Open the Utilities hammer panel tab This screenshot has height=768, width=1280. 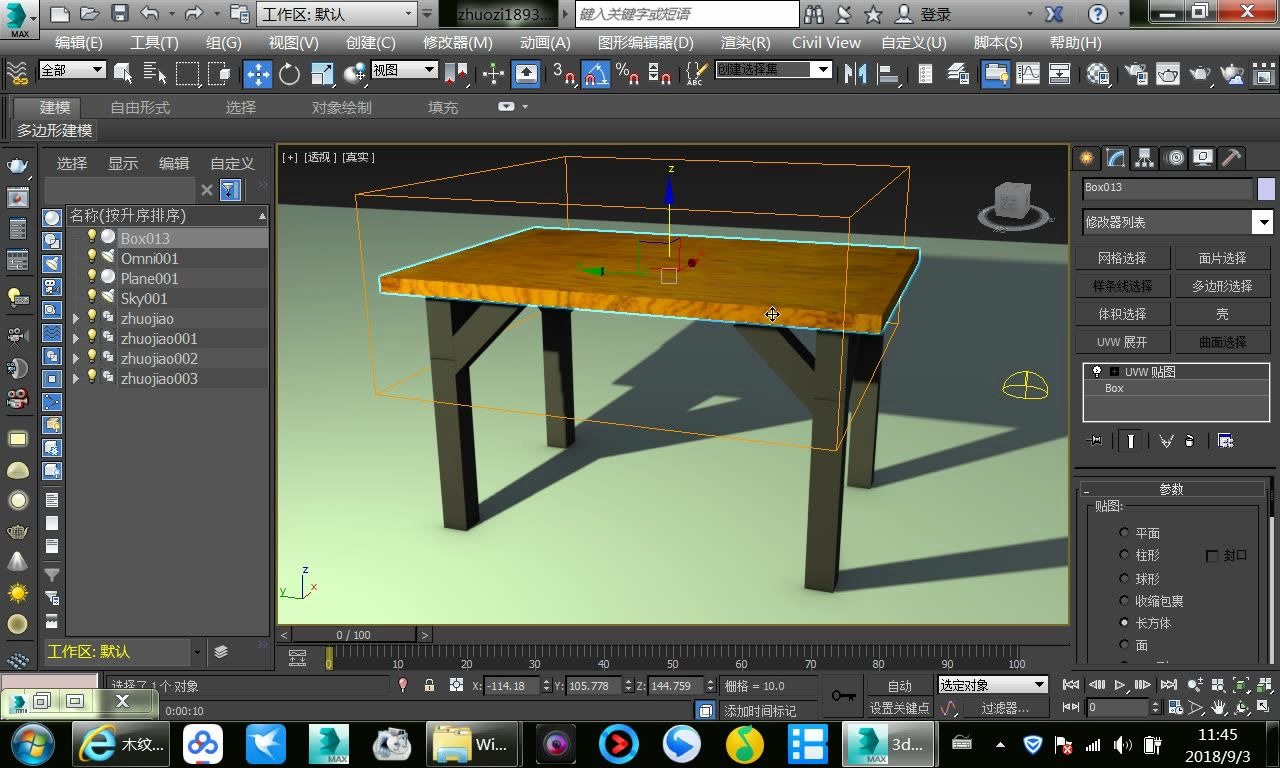[1232, 158]
